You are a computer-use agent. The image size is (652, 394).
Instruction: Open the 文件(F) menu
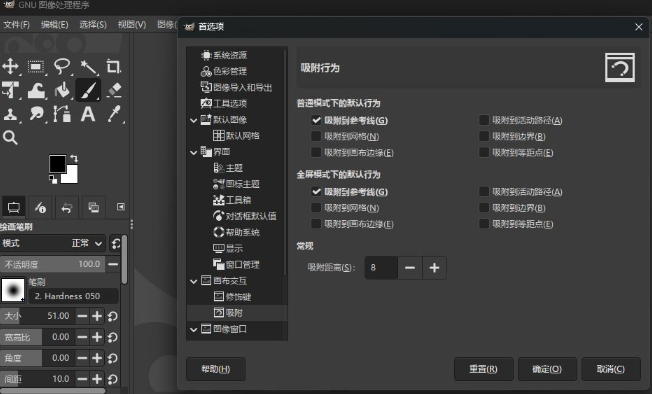[17, 25]
